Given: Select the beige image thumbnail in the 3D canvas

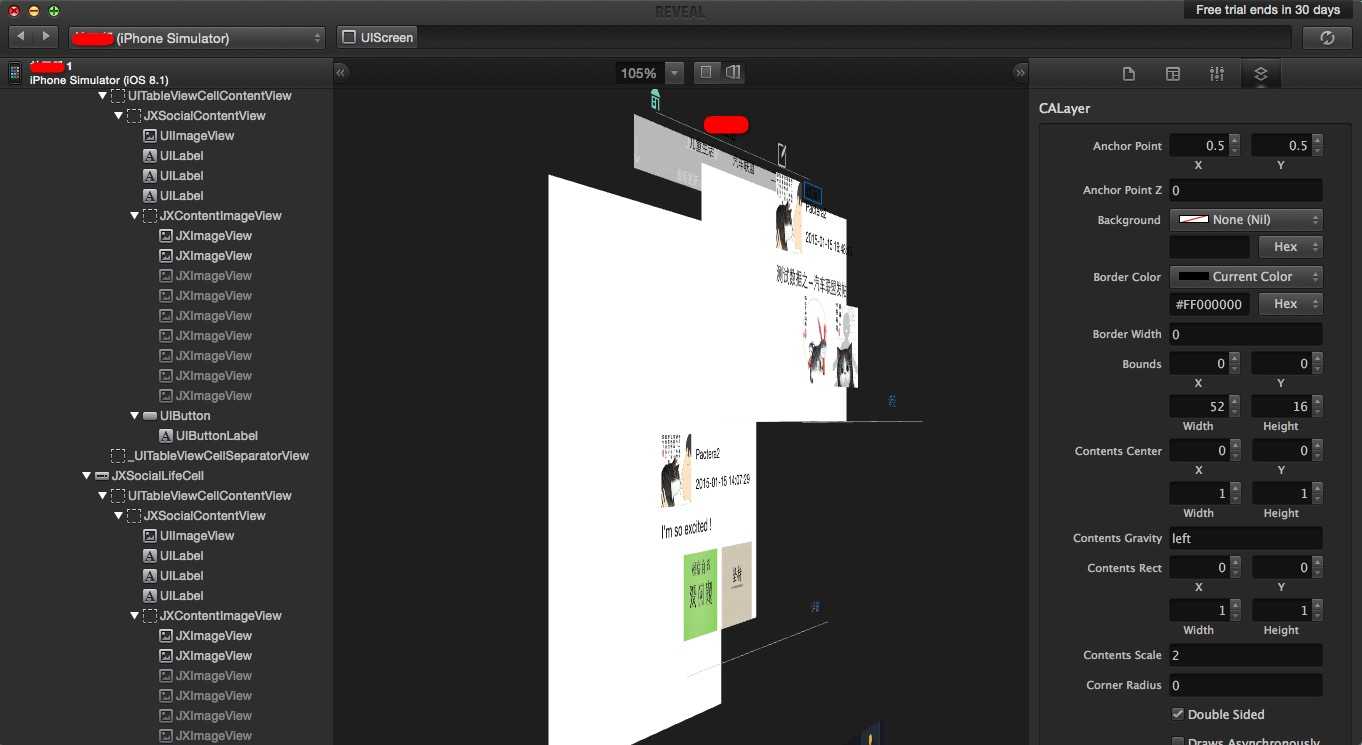Looking at the screenshot, I should (x=737, y=584).
